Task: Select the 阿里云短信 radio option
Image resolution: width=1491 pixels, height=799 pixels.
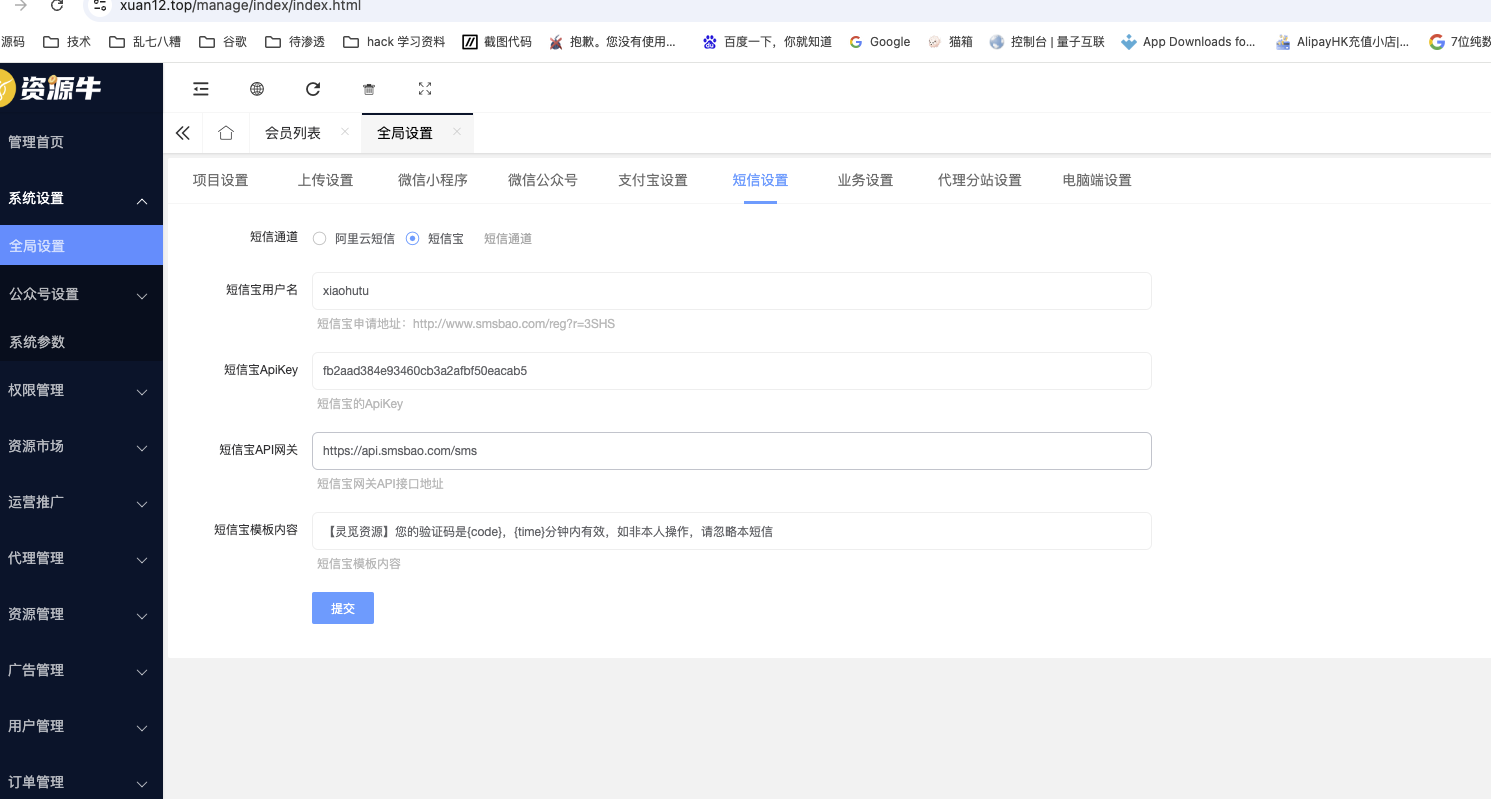Action: (x=319, y=238)
